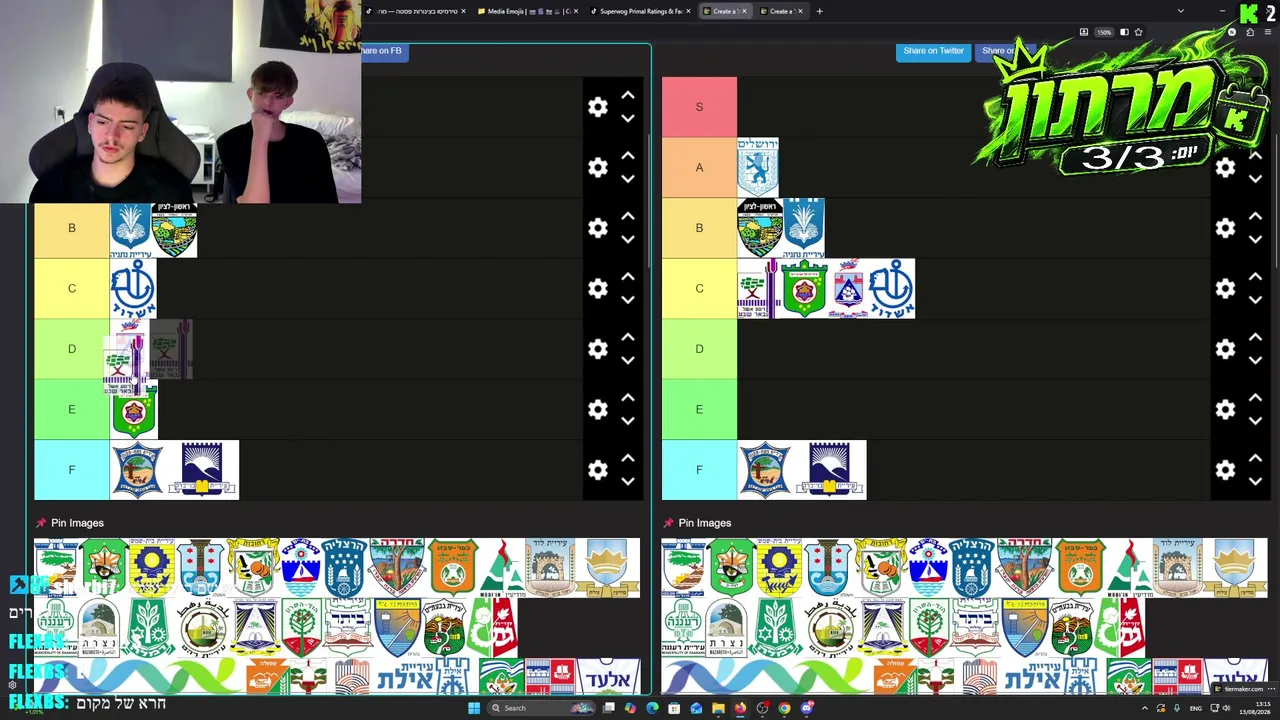Open settings gear for left window's B tier
1280x720 pixels.
tap(598, 228)
